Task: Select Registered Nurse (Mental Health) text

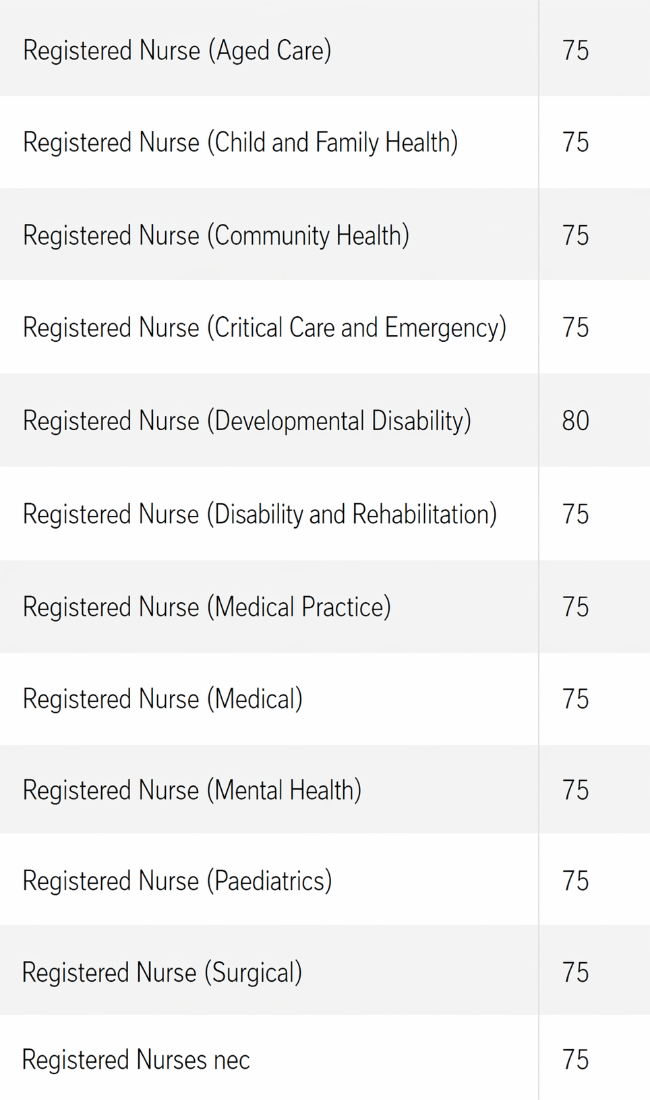Action: [x=192, y=791]
